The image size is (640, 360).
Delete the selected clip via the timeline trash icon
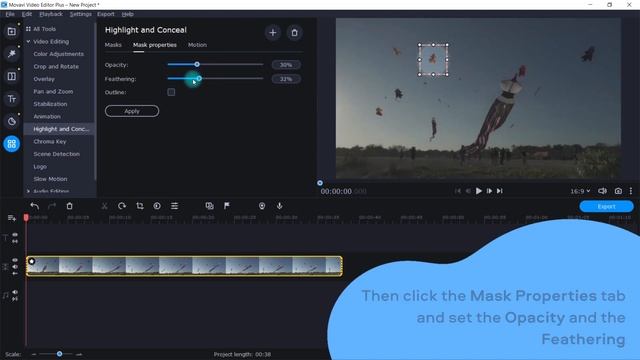pyautogui.click(x=69, y=206)
